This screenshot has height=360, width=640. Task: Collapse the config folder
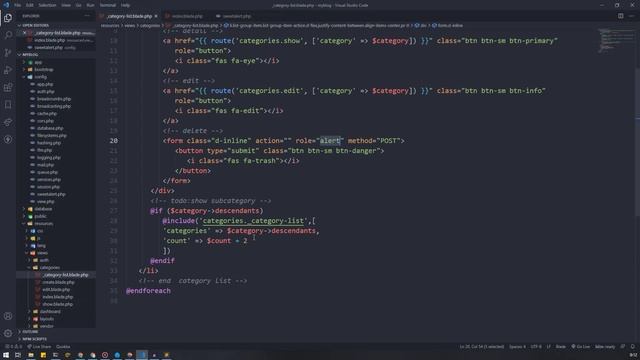(x=40, y=77)
